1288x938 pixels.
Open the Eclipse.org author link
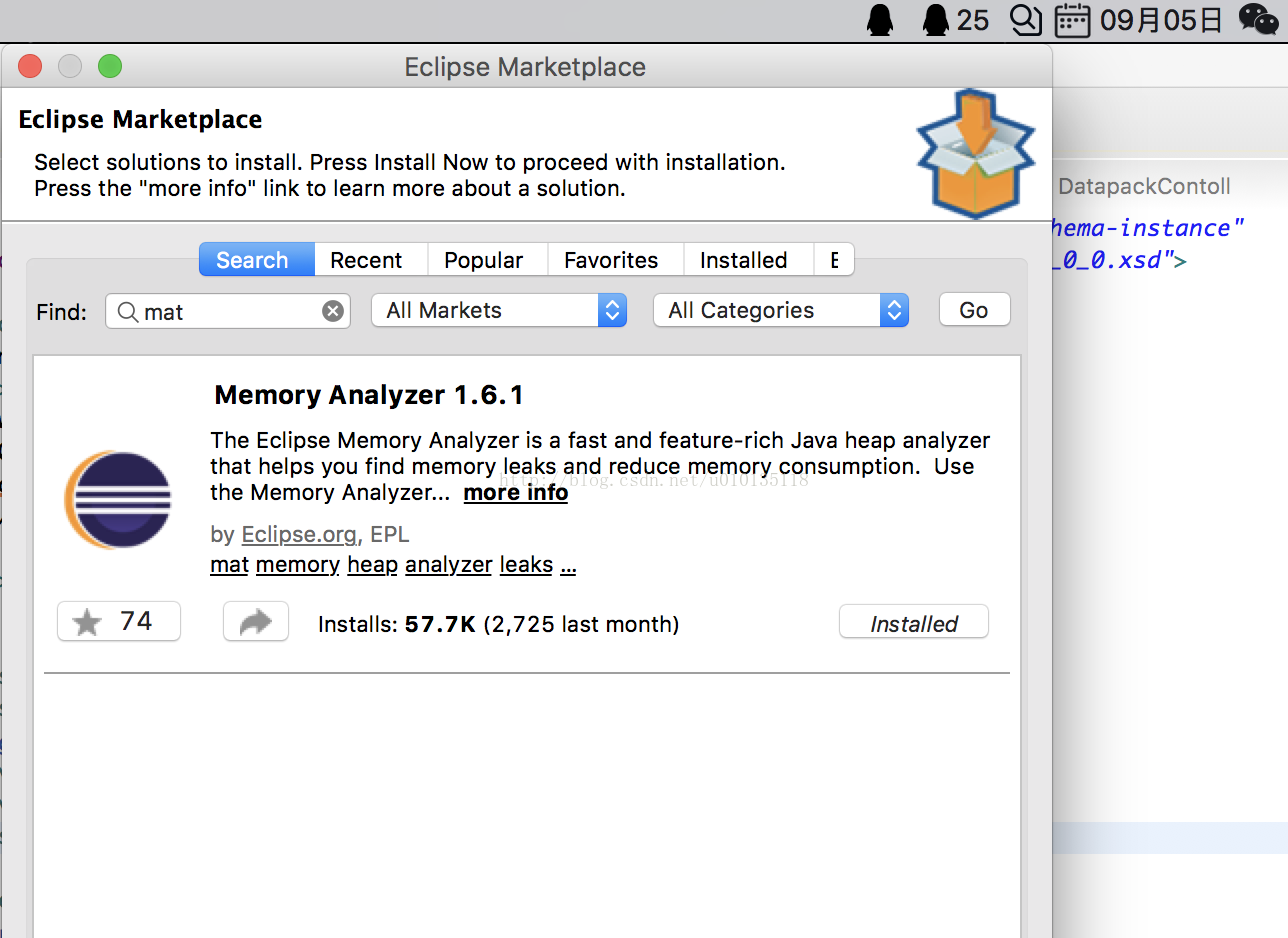click(299, 535)
